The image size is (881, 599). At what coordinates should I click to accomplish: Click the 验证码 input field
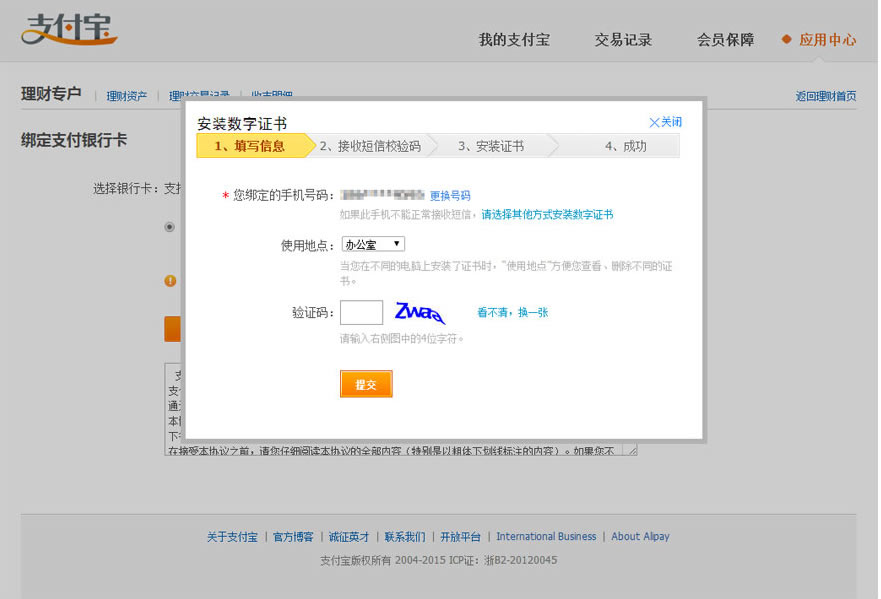[361, 312]
